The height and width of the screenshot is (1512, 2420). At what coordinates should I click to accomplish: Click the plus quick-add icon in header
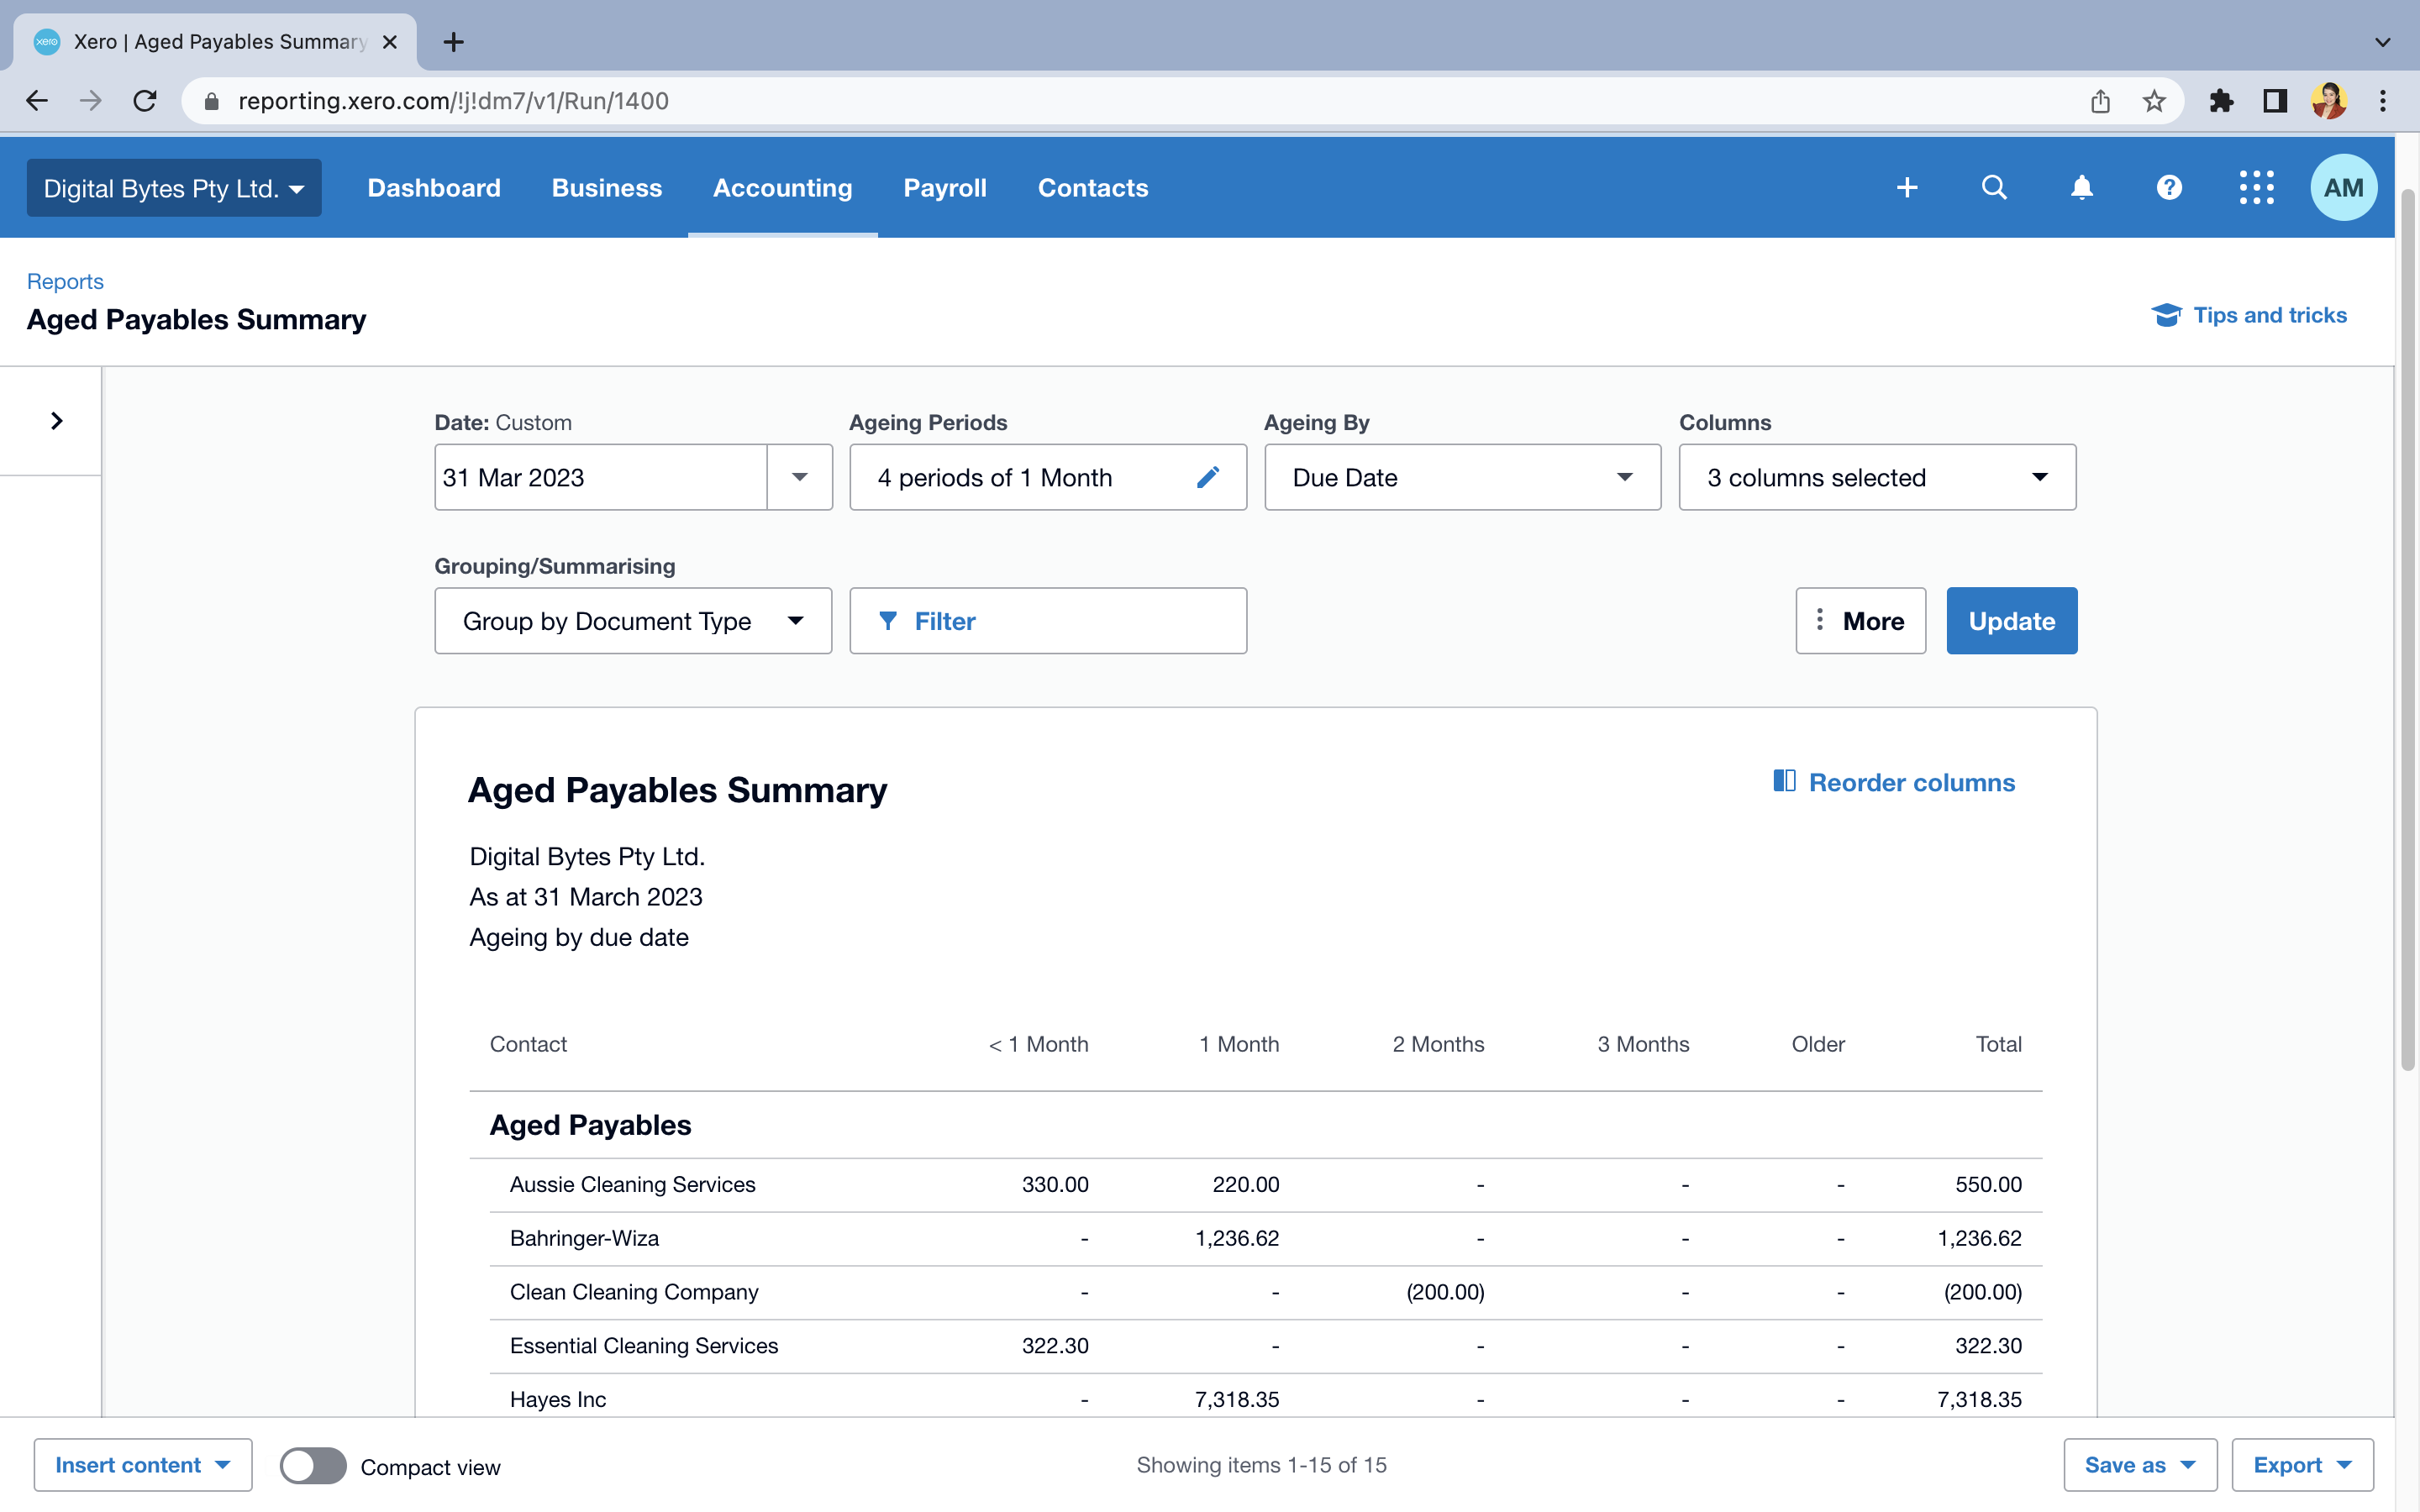click(x=1907, y=188)
